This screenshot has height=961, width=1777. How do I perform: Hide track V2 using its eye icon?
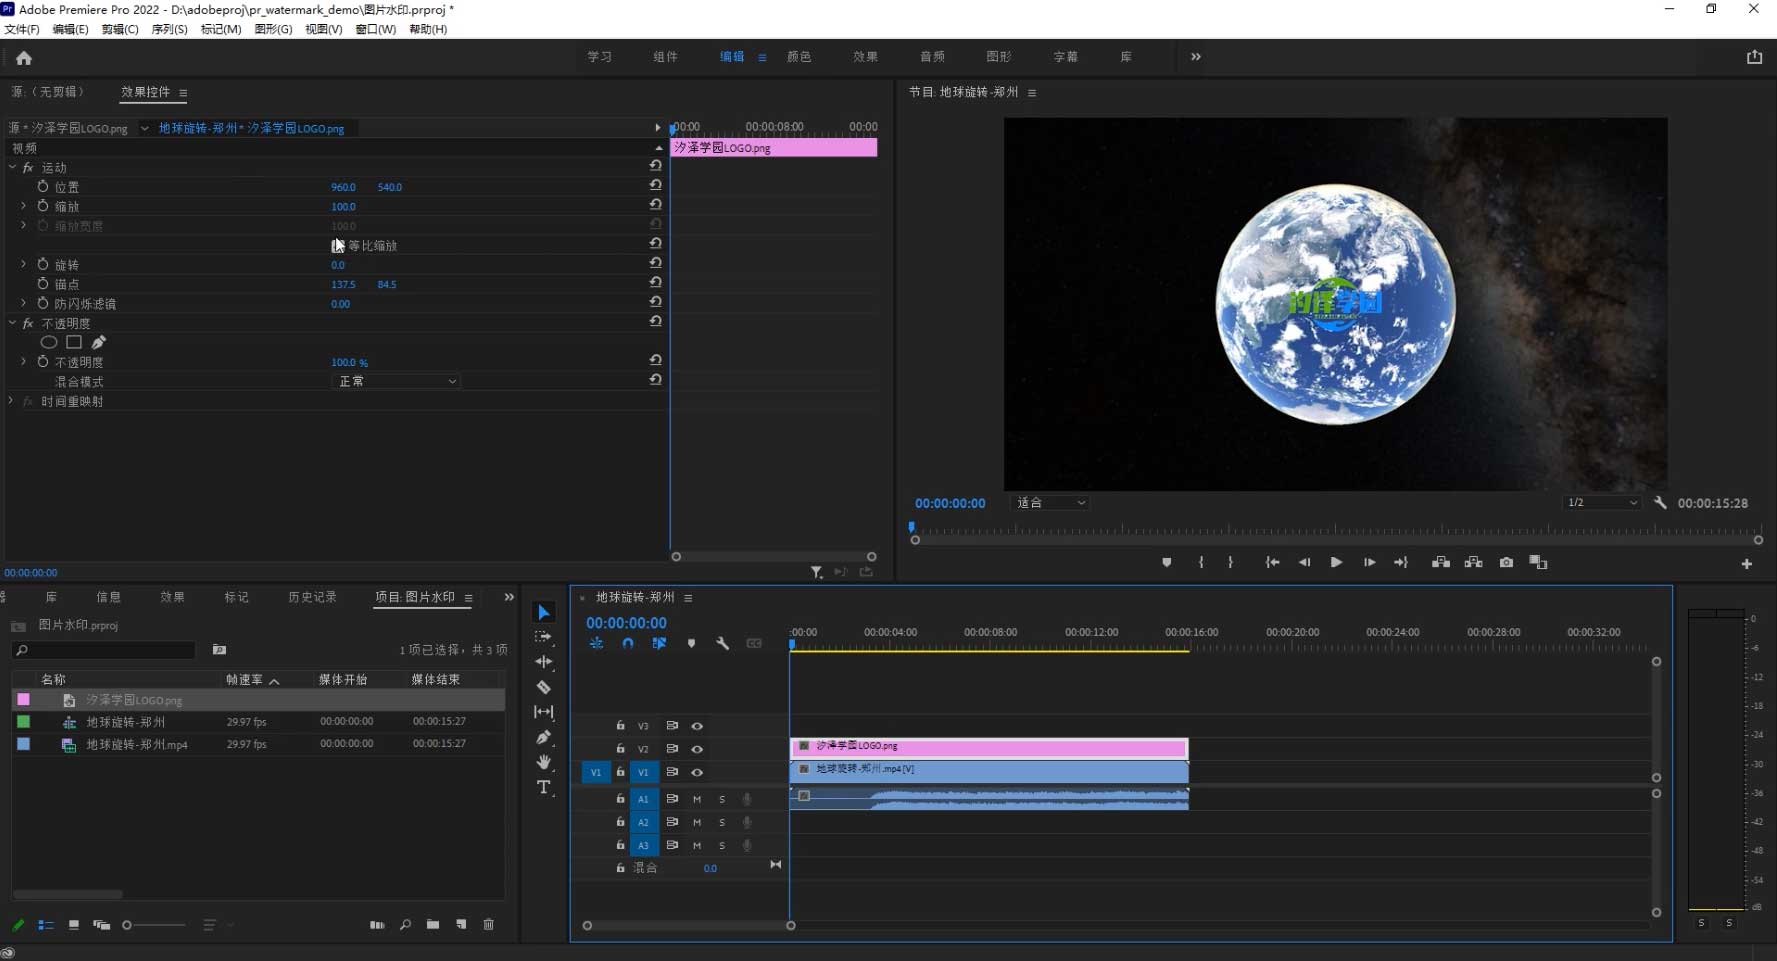[697, 749]
